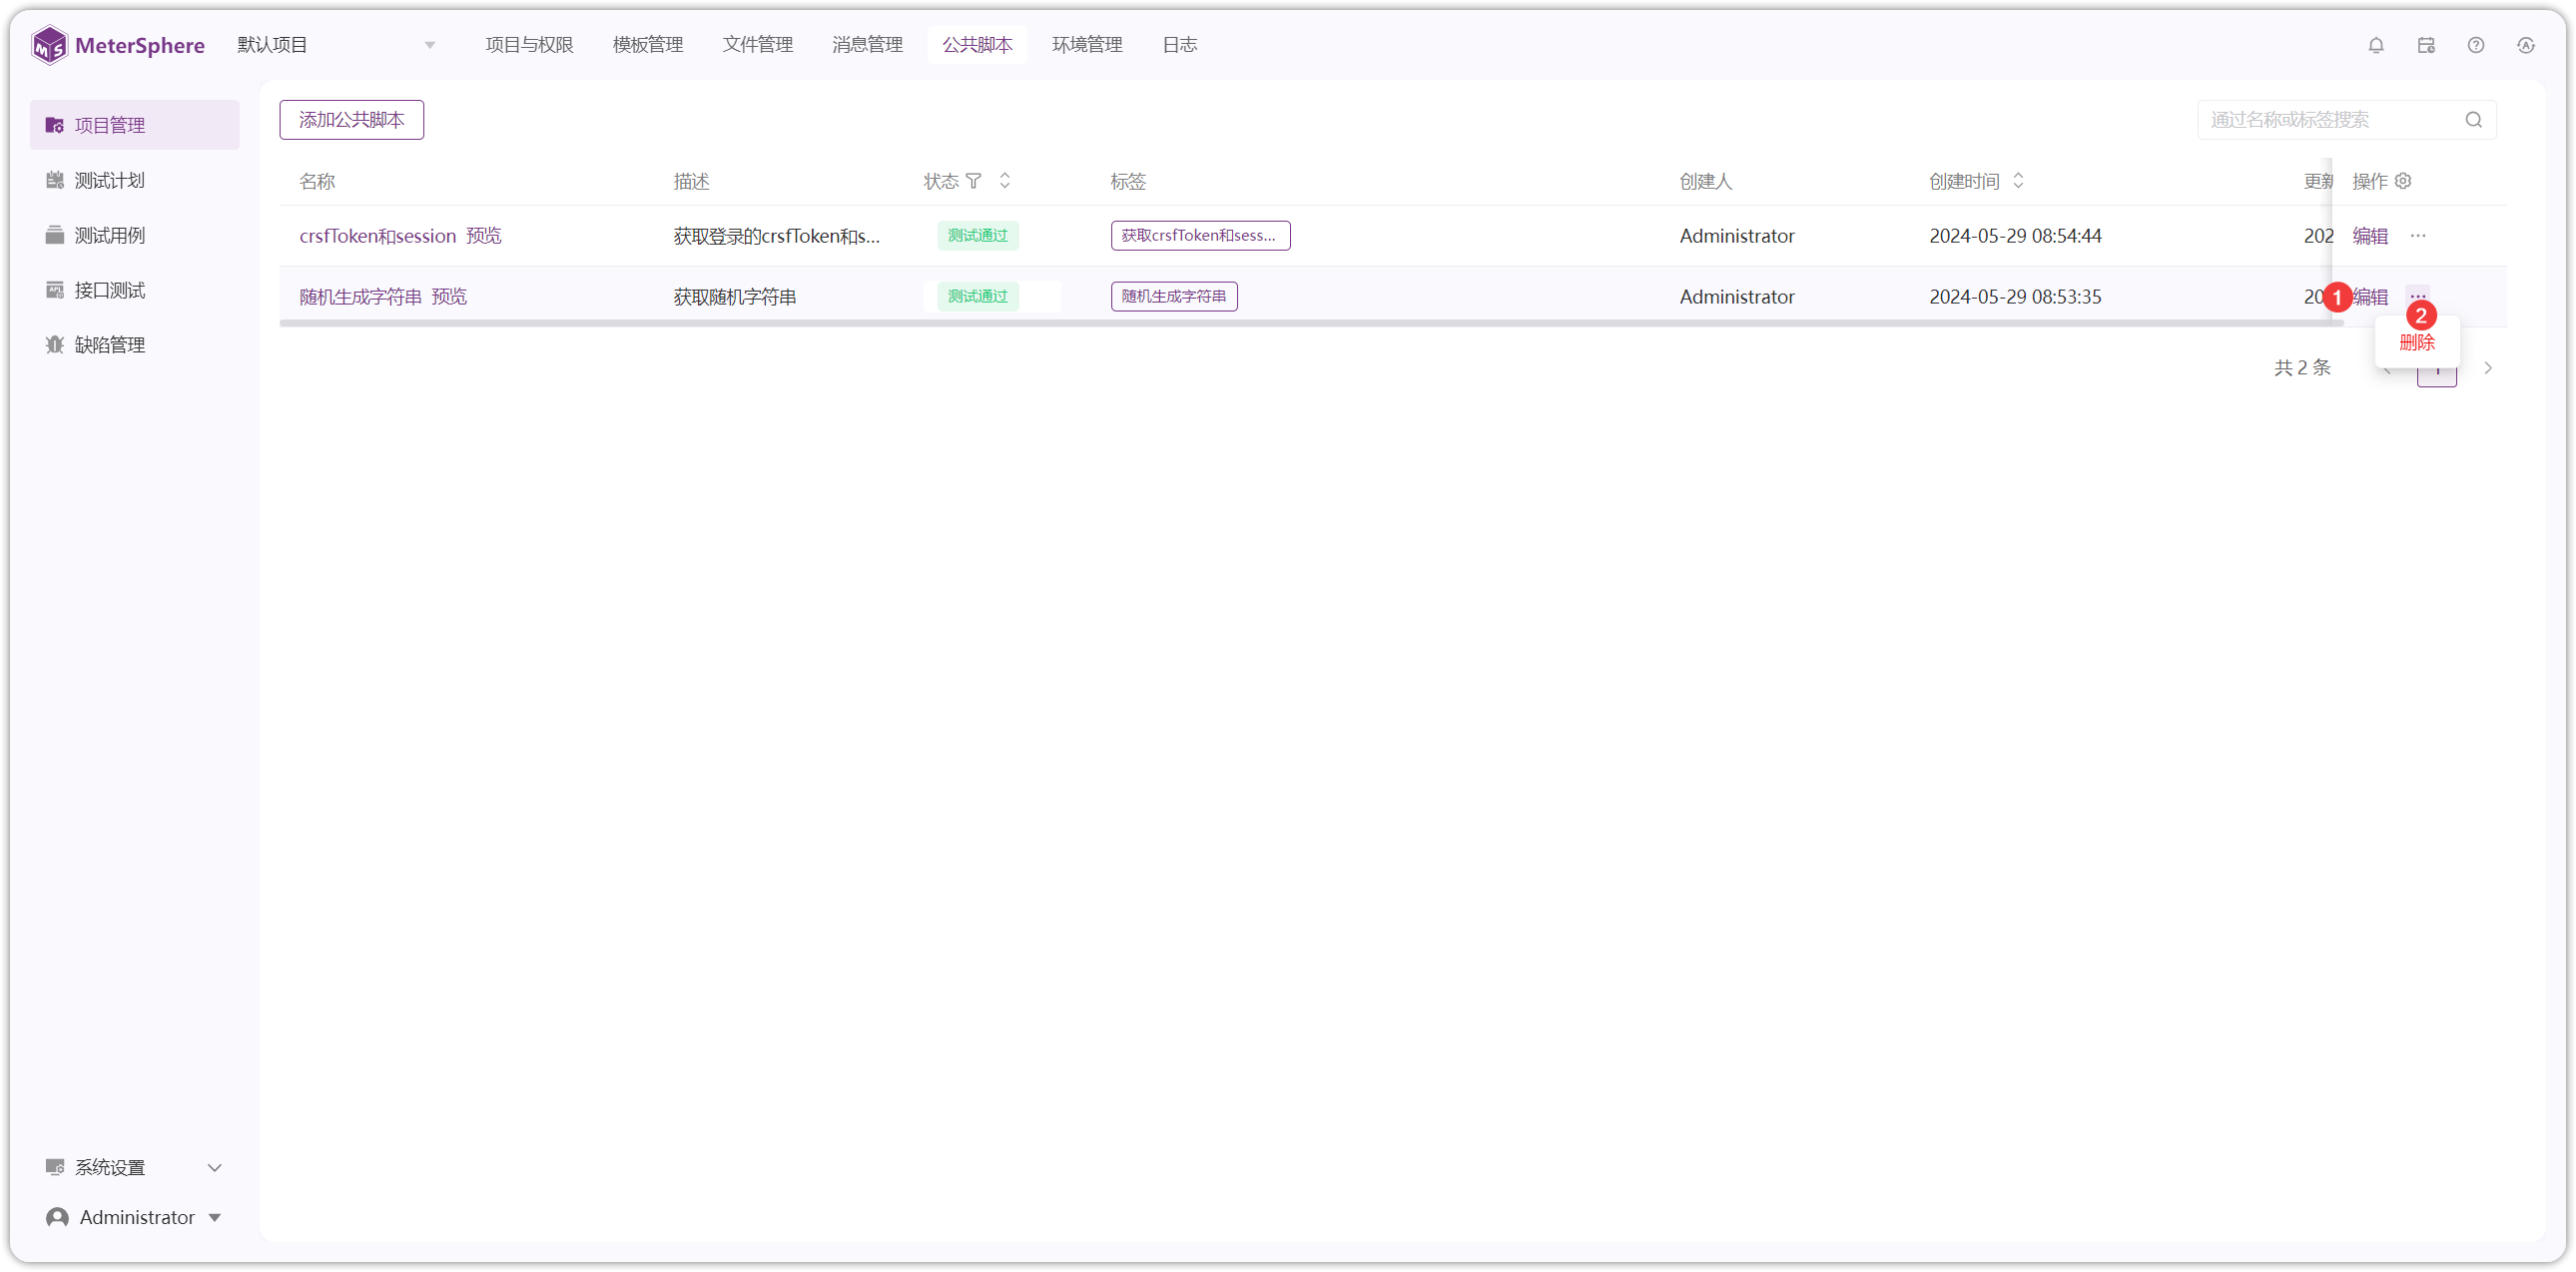The height and width of the screenshot is (1272, 2576).
Task: Click the 添加公共脚本 button
Action: click(x=351, y=120)
